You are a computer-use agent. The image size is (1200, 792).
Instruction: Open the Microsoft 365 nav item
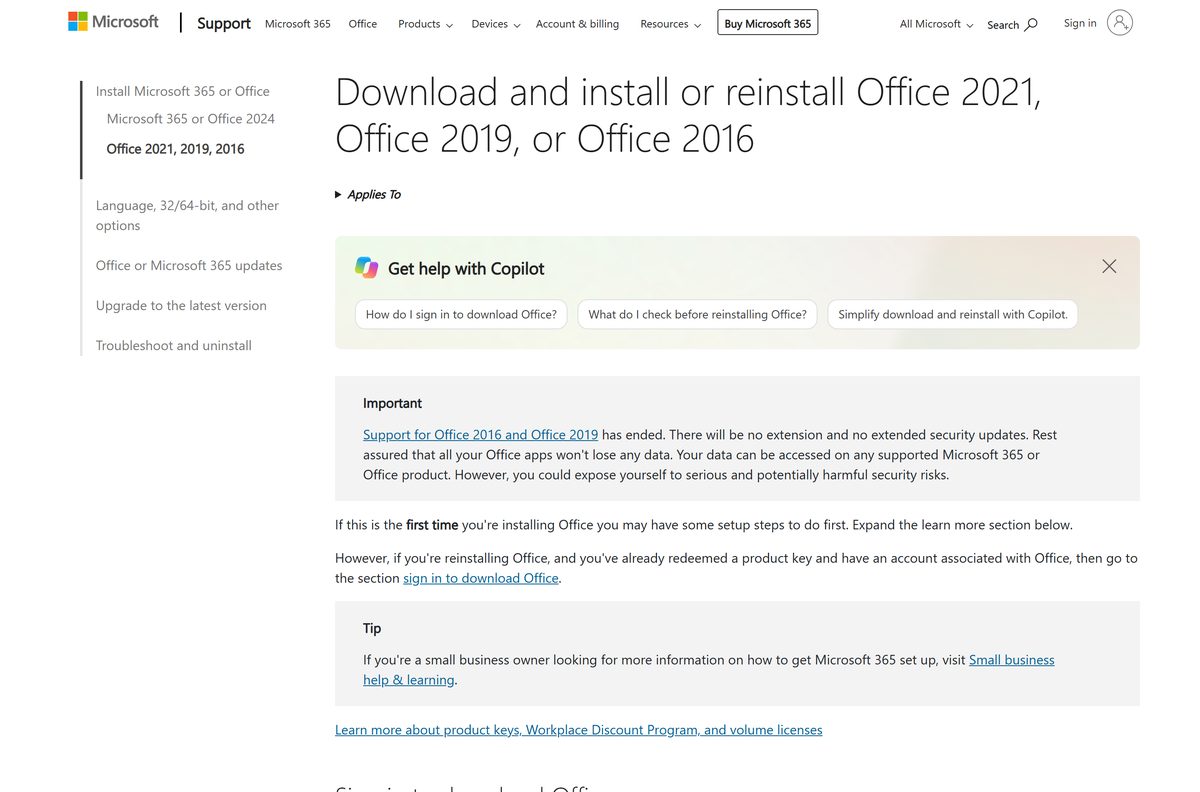298,24
